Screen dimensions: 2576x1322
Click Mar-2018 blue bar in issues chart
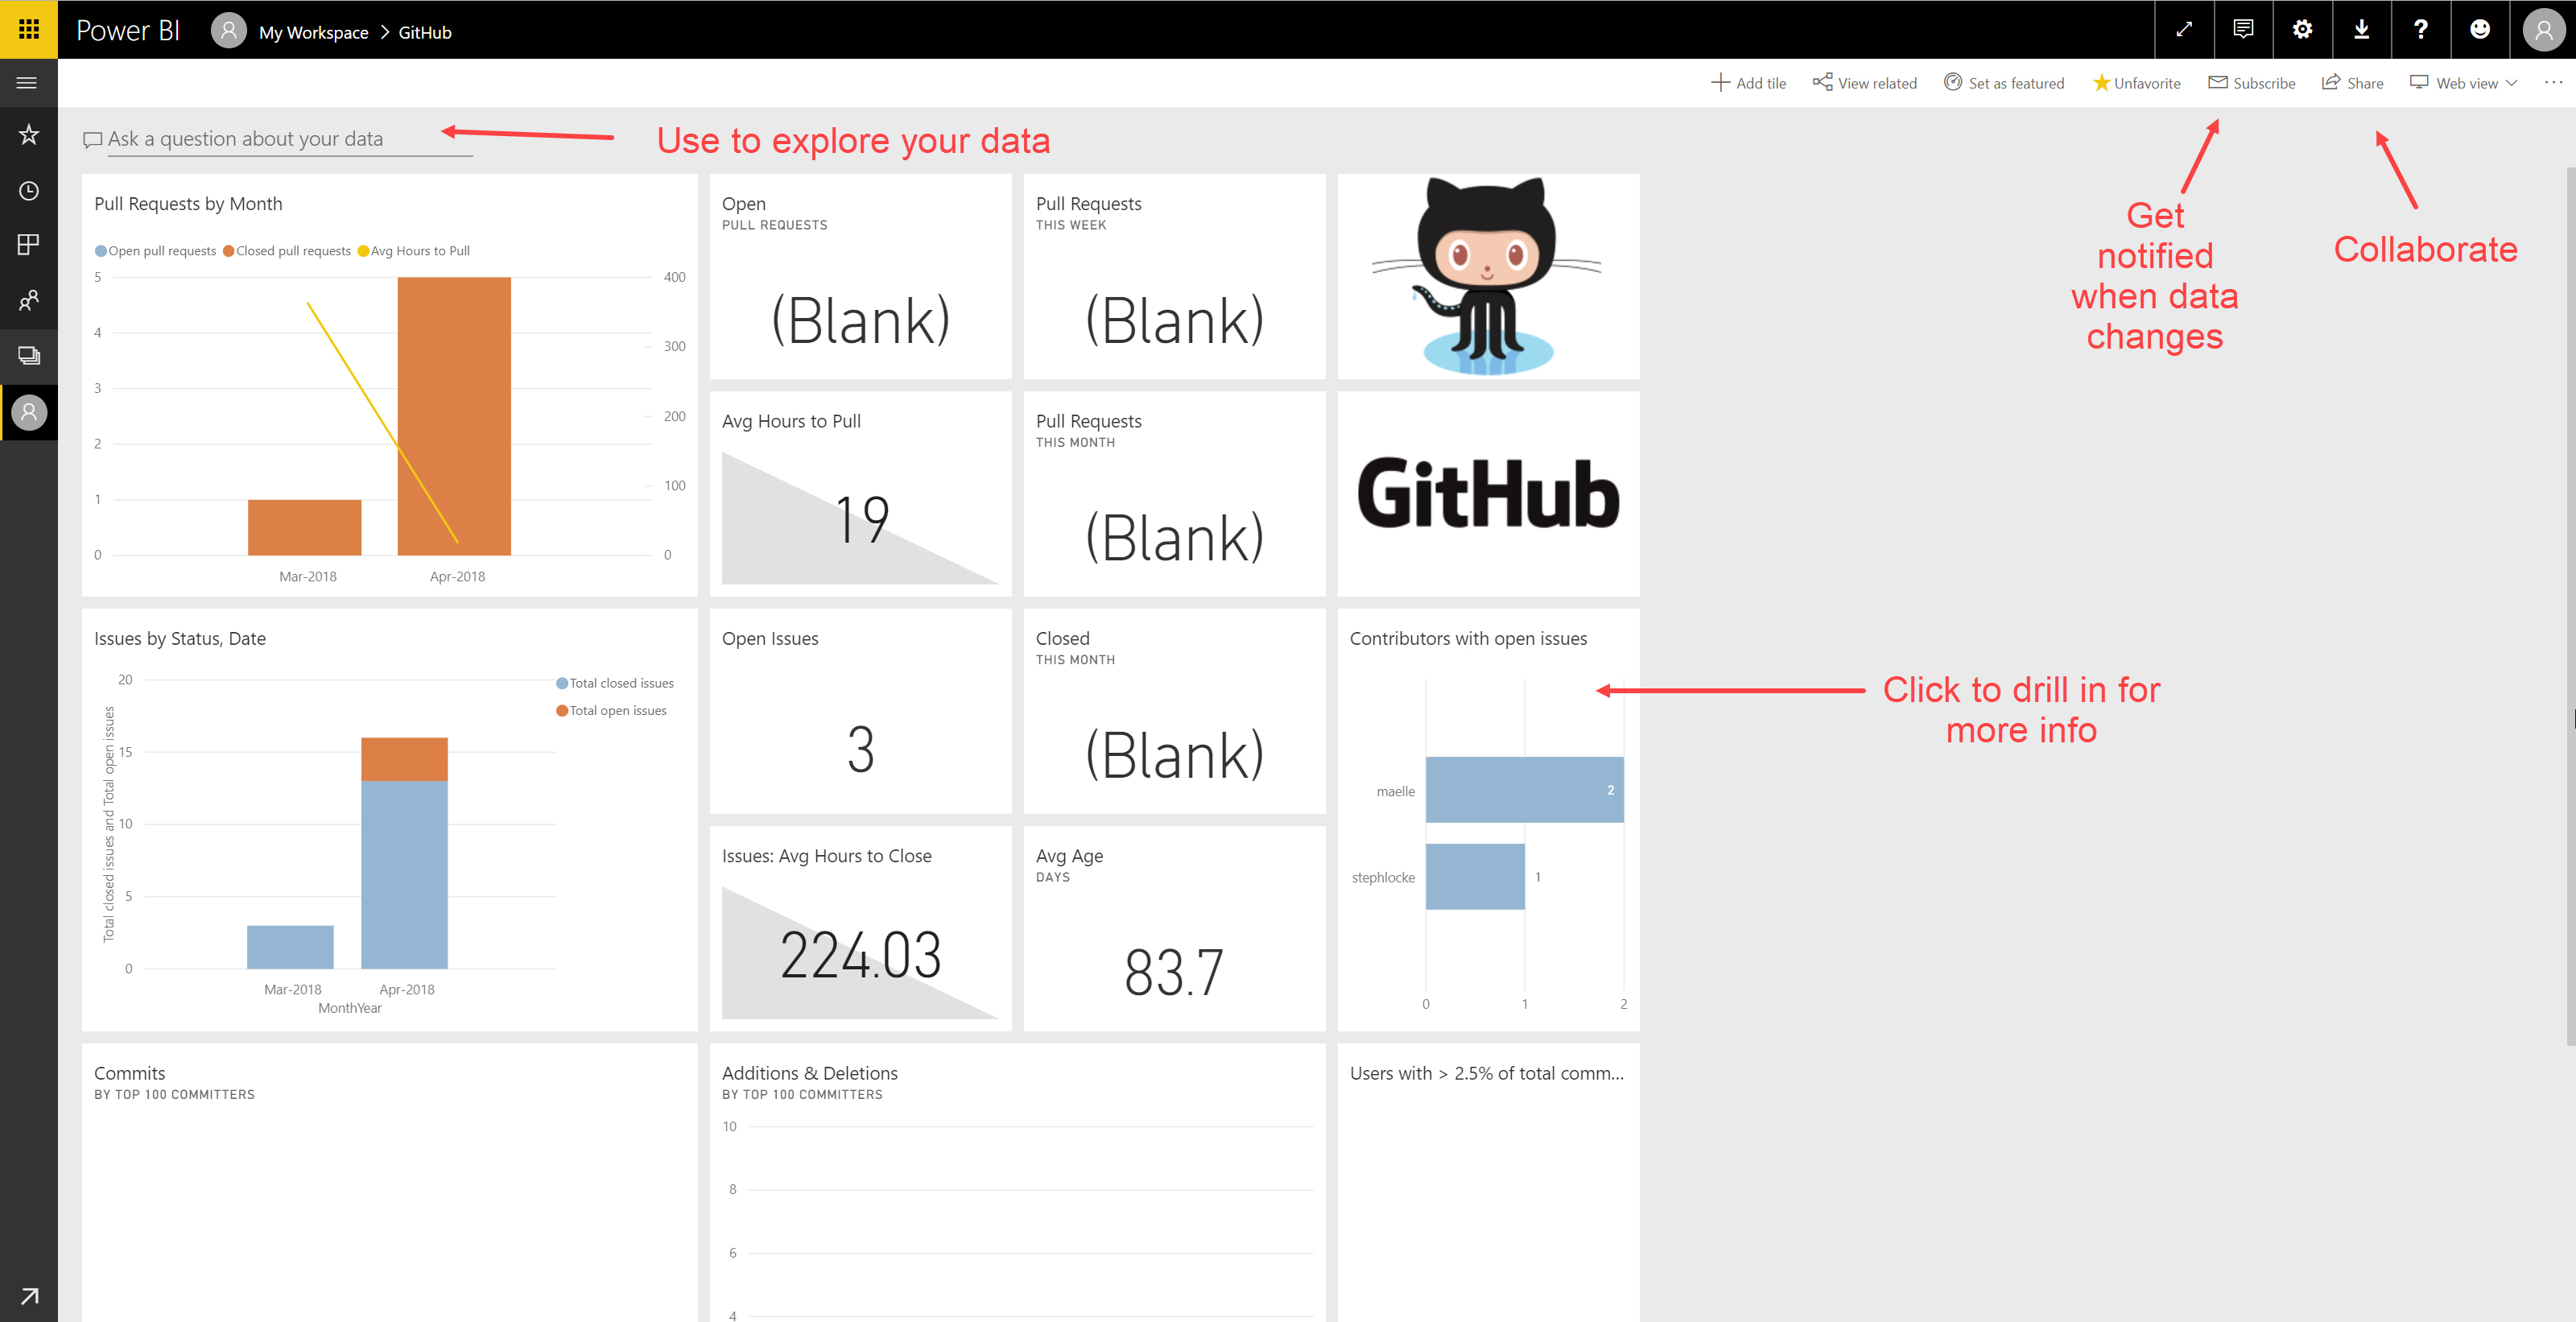tap(290, 947)
